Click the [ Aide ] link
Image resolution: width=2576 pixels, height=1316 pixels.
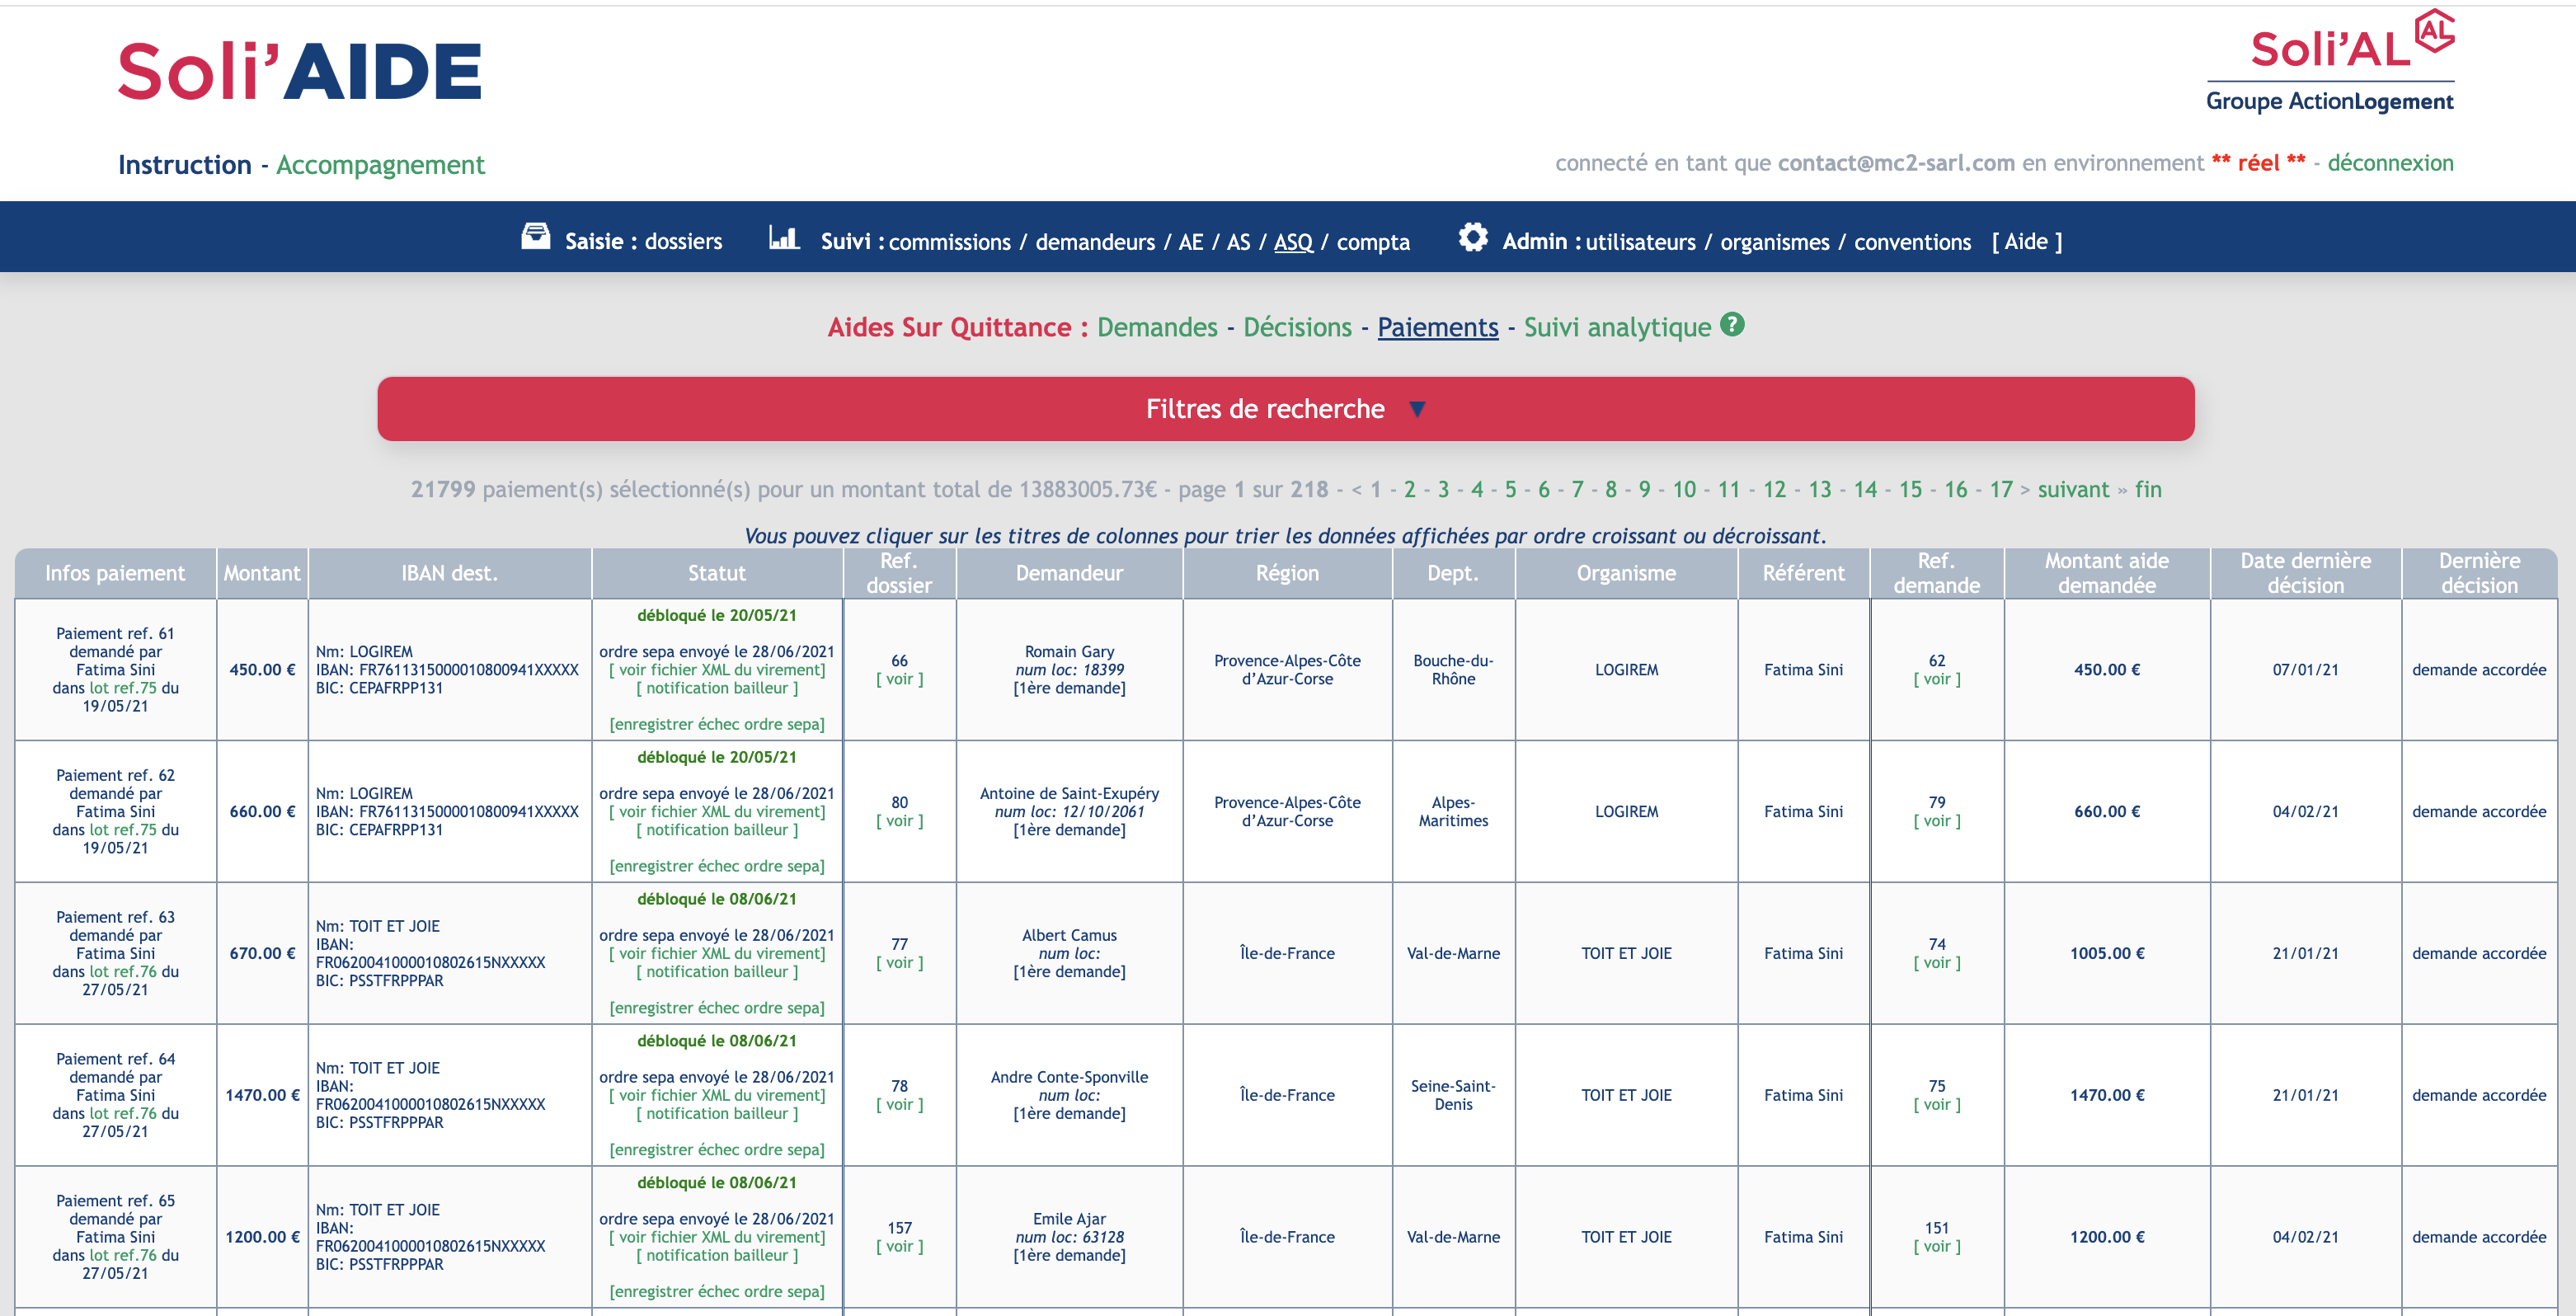coord(2026,241)
